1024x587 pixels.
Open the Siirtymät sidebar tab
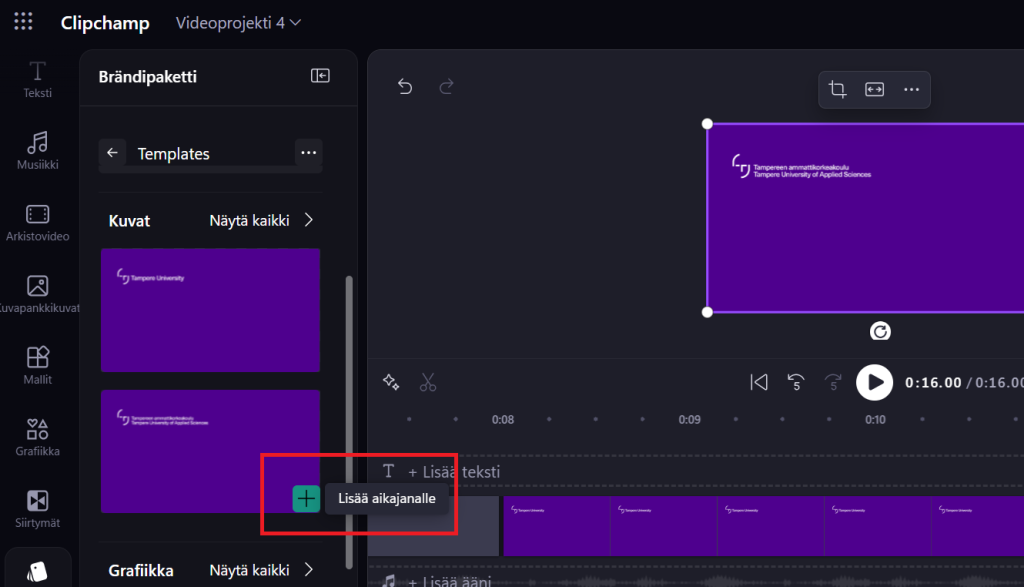pos(37,507)
